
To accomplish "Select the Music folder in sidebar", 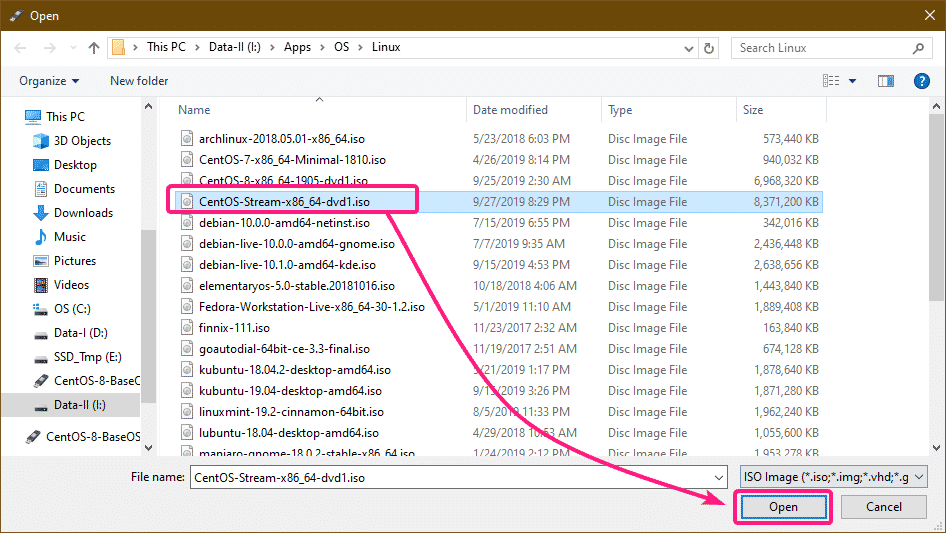I will 69,237.
